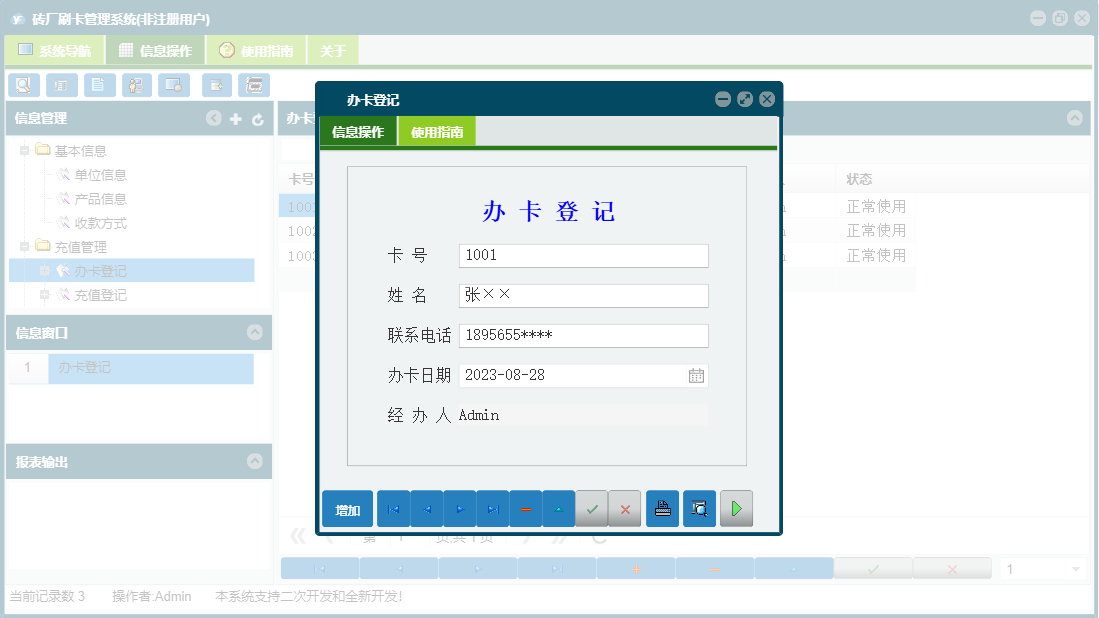Open print preview in the 办卡登记 dialog
This screenshot has height=618, width=1099.
pos(698,508)
